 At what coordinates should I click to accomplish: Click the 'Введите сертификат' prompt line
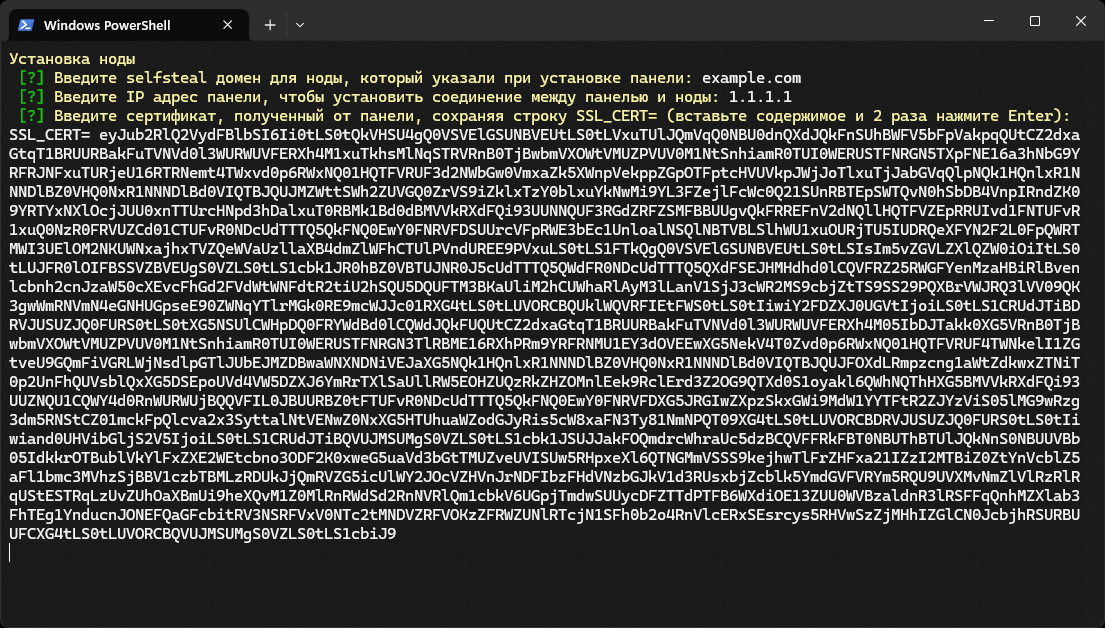click(x=544, y=116)
